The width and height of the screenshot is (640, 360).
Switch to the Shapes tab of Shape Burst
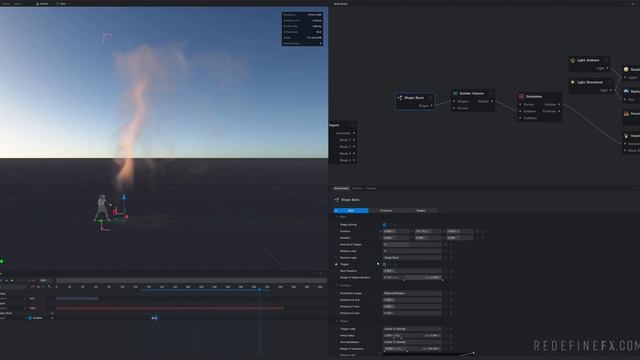pos(421,211)
